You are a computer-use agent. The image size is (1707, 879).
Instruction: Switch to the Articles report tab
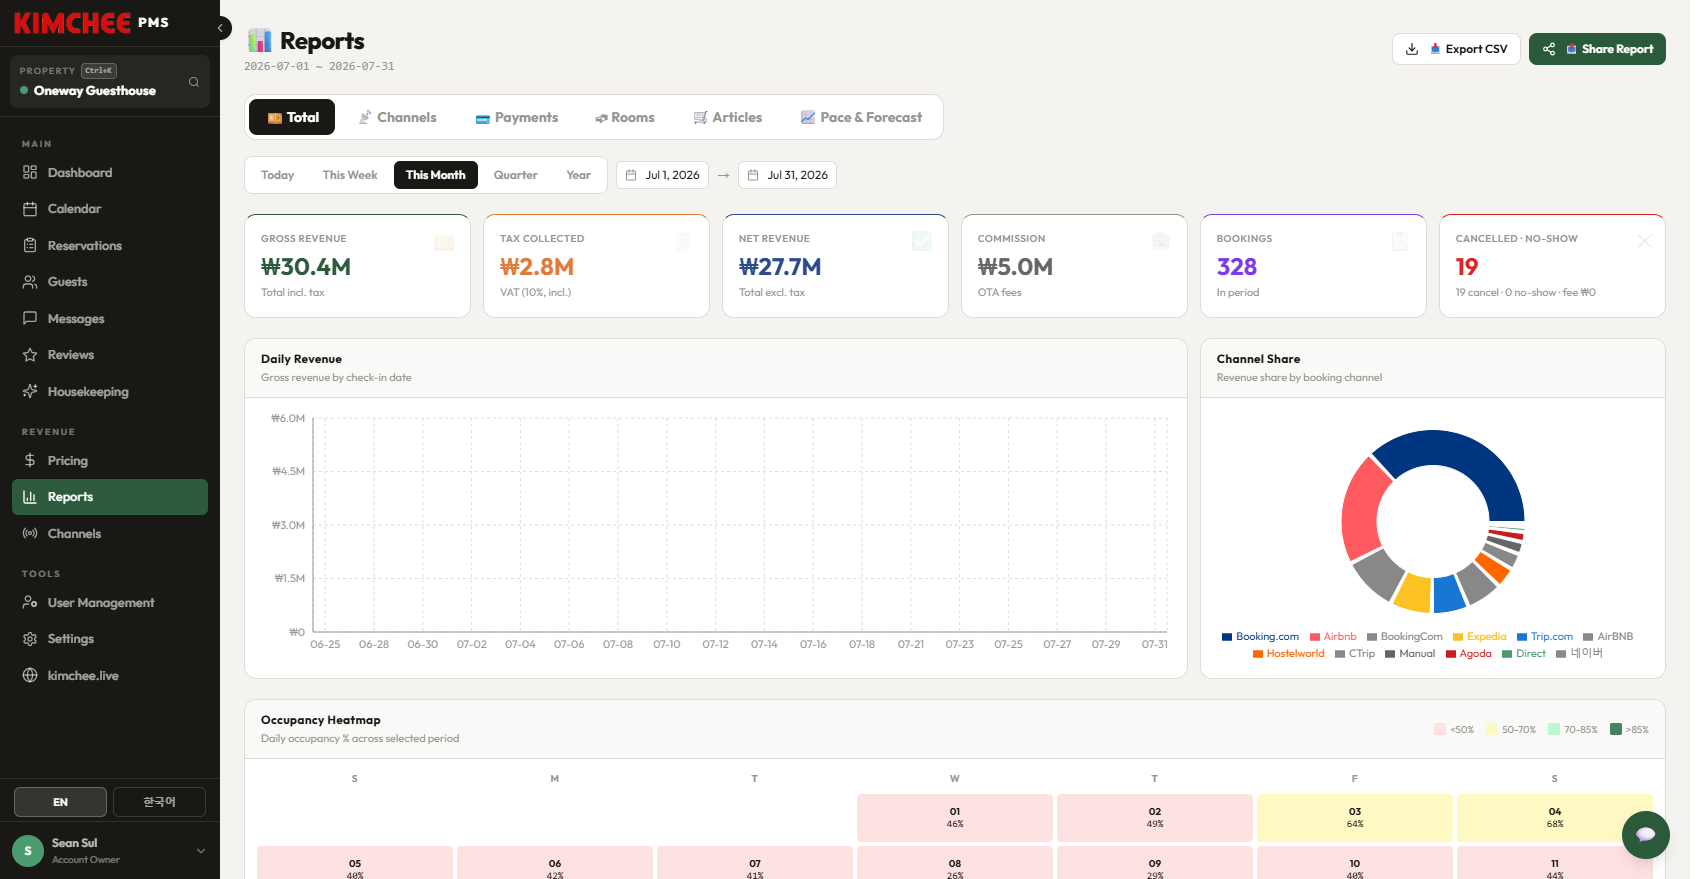[x=727, y=117]
